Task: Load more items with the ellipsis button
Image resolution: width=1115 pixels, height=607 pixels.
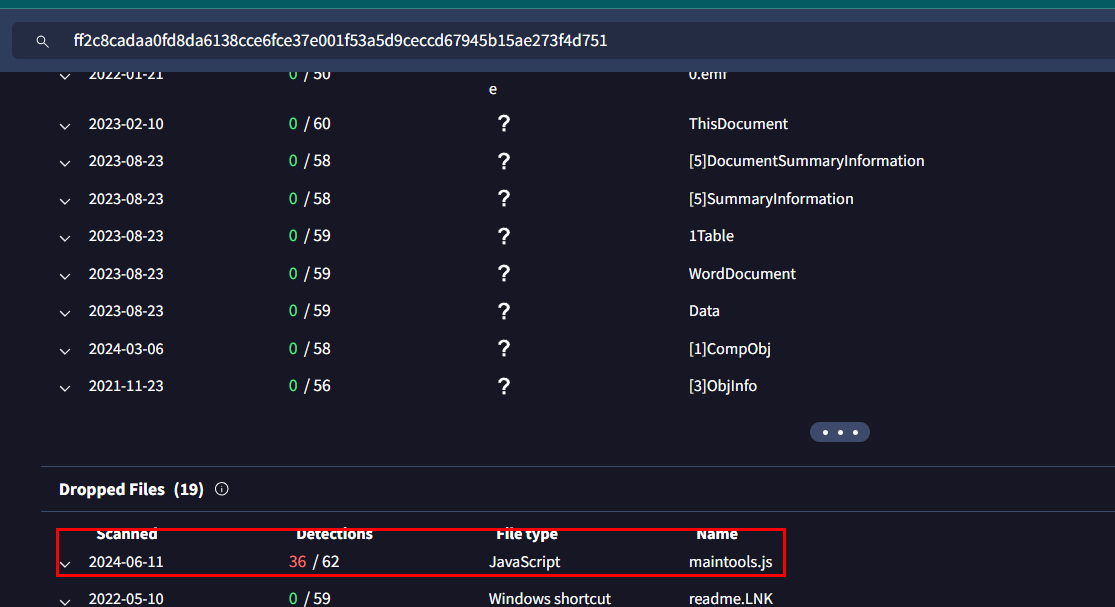Action: point(840,432)
